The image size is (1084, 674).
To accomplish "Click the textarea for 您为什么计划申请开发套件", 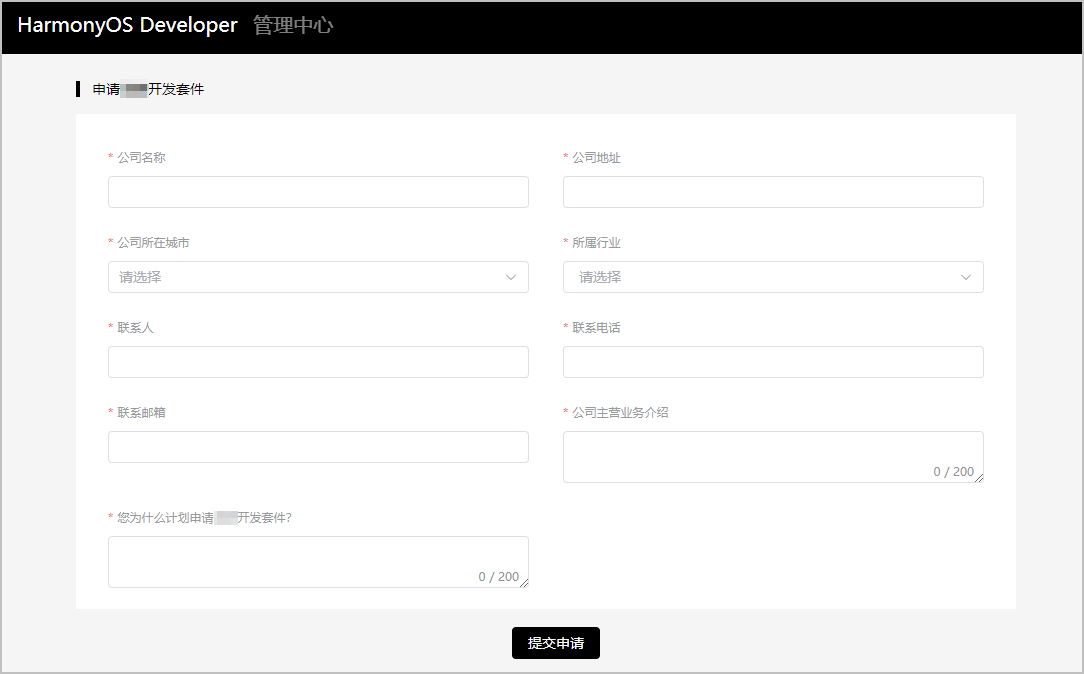I will pyautogui.click(x=300, y=557).
